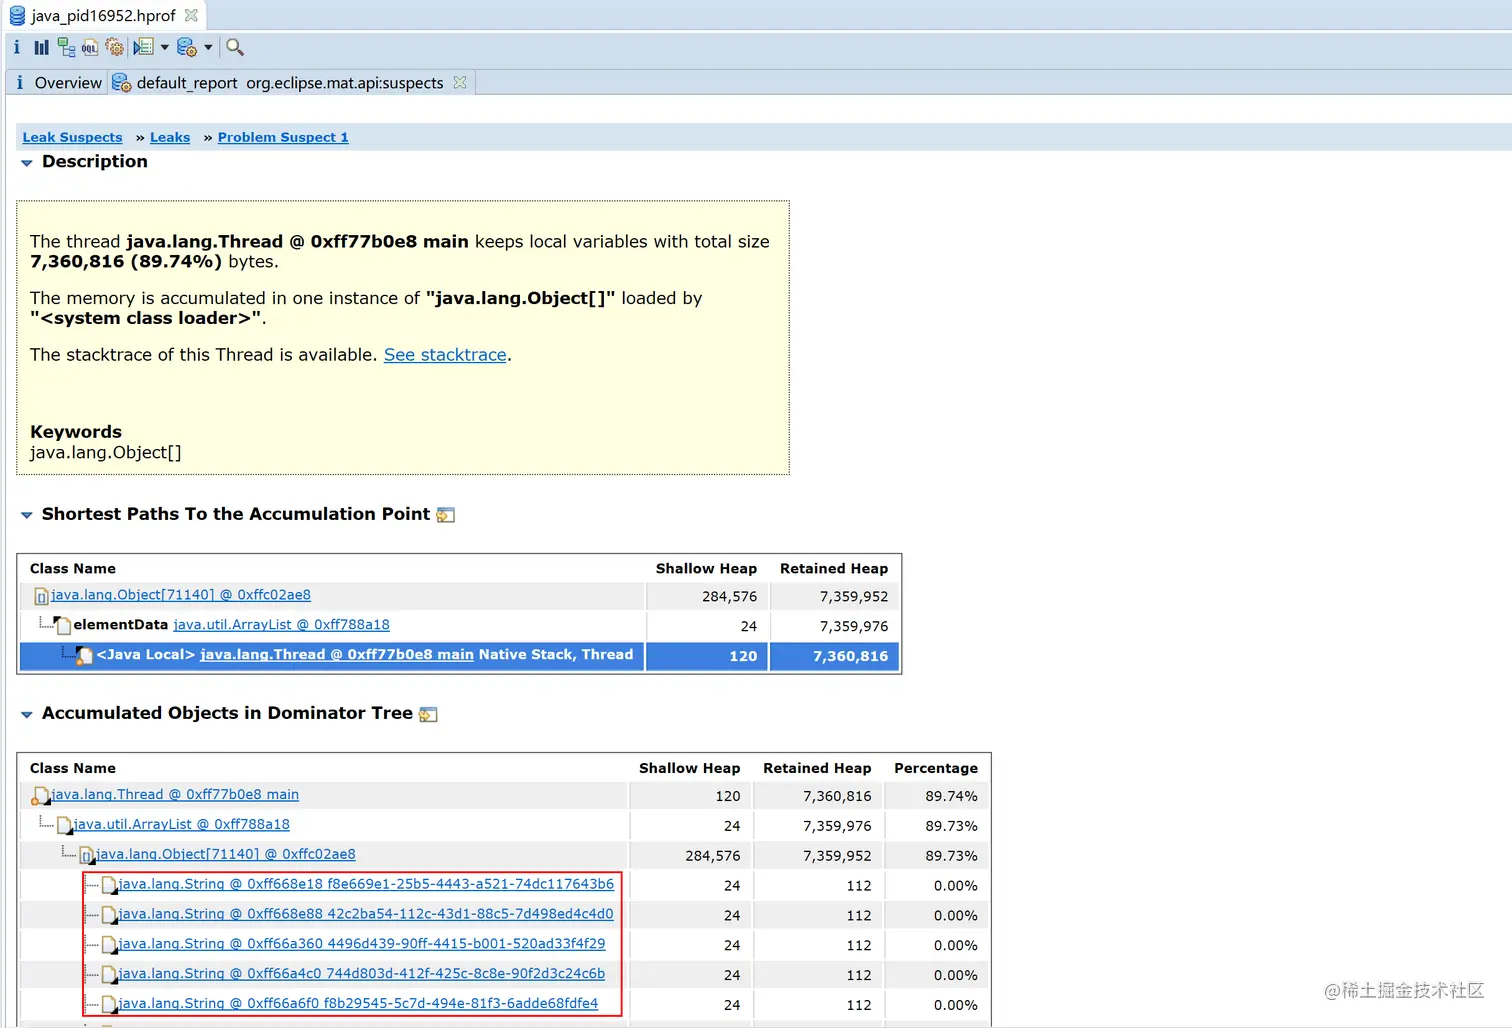Click the icon of String @ 0xff668e88 row
Viewport: 1512px width, 1028px height.
click(109, 916)
